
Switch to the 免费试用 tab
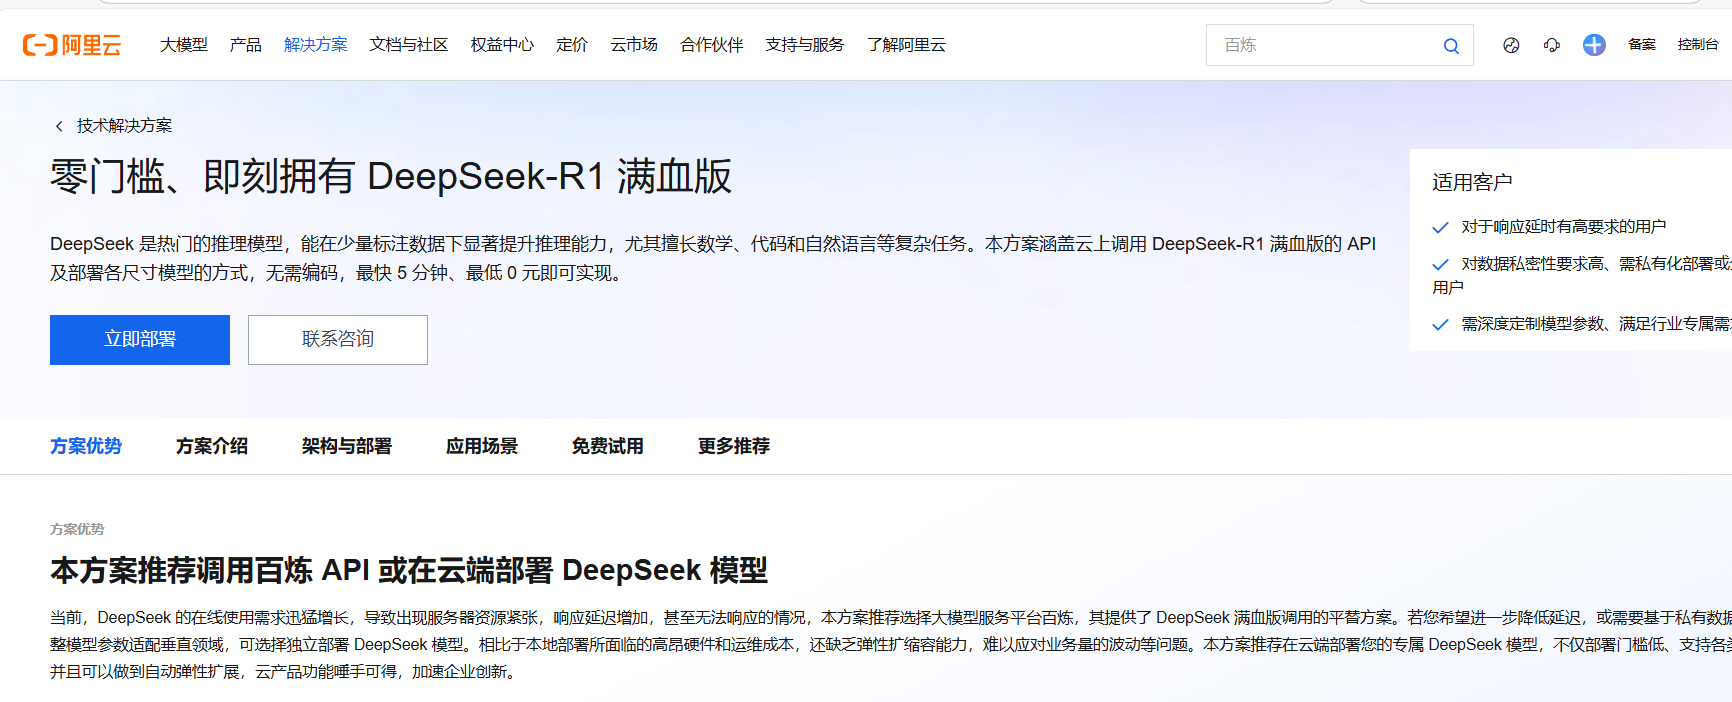tap(608, 446)
